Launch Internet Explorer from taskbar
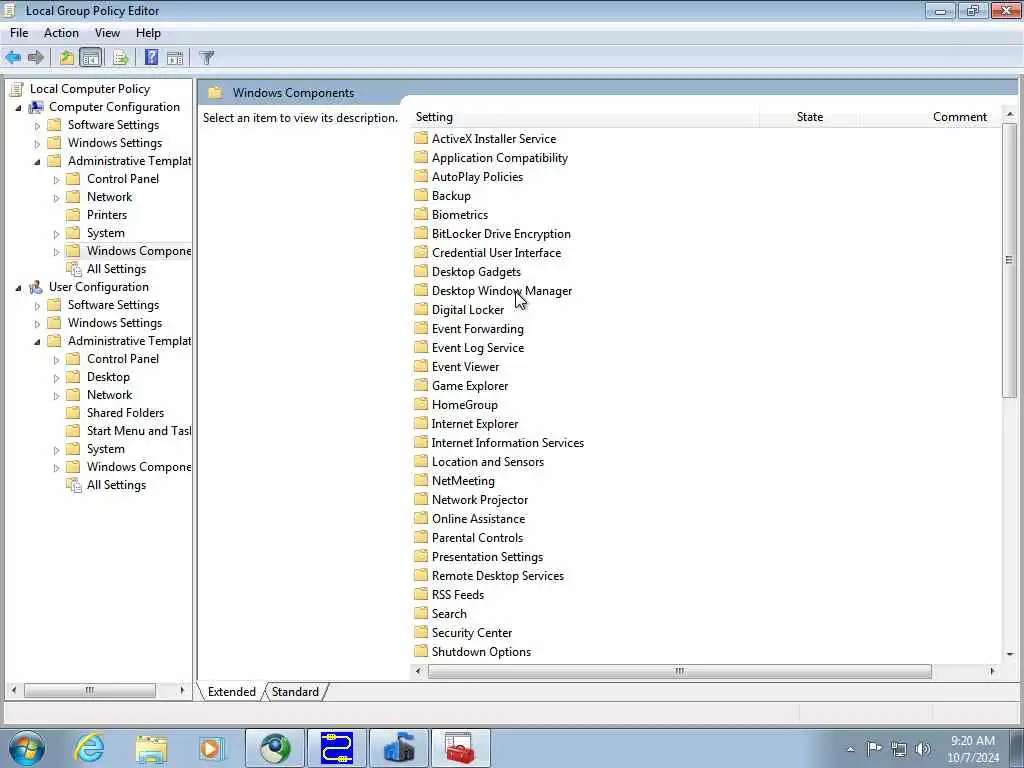 point(89,748)
